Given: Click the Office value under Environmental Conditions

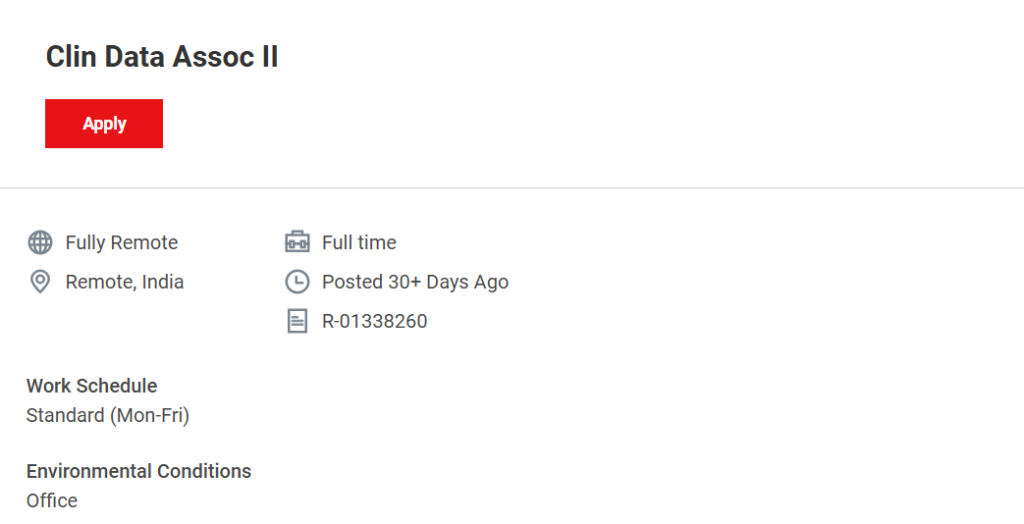Looking at the screenshot, I should pyautogui.click(x=52, y=500).
